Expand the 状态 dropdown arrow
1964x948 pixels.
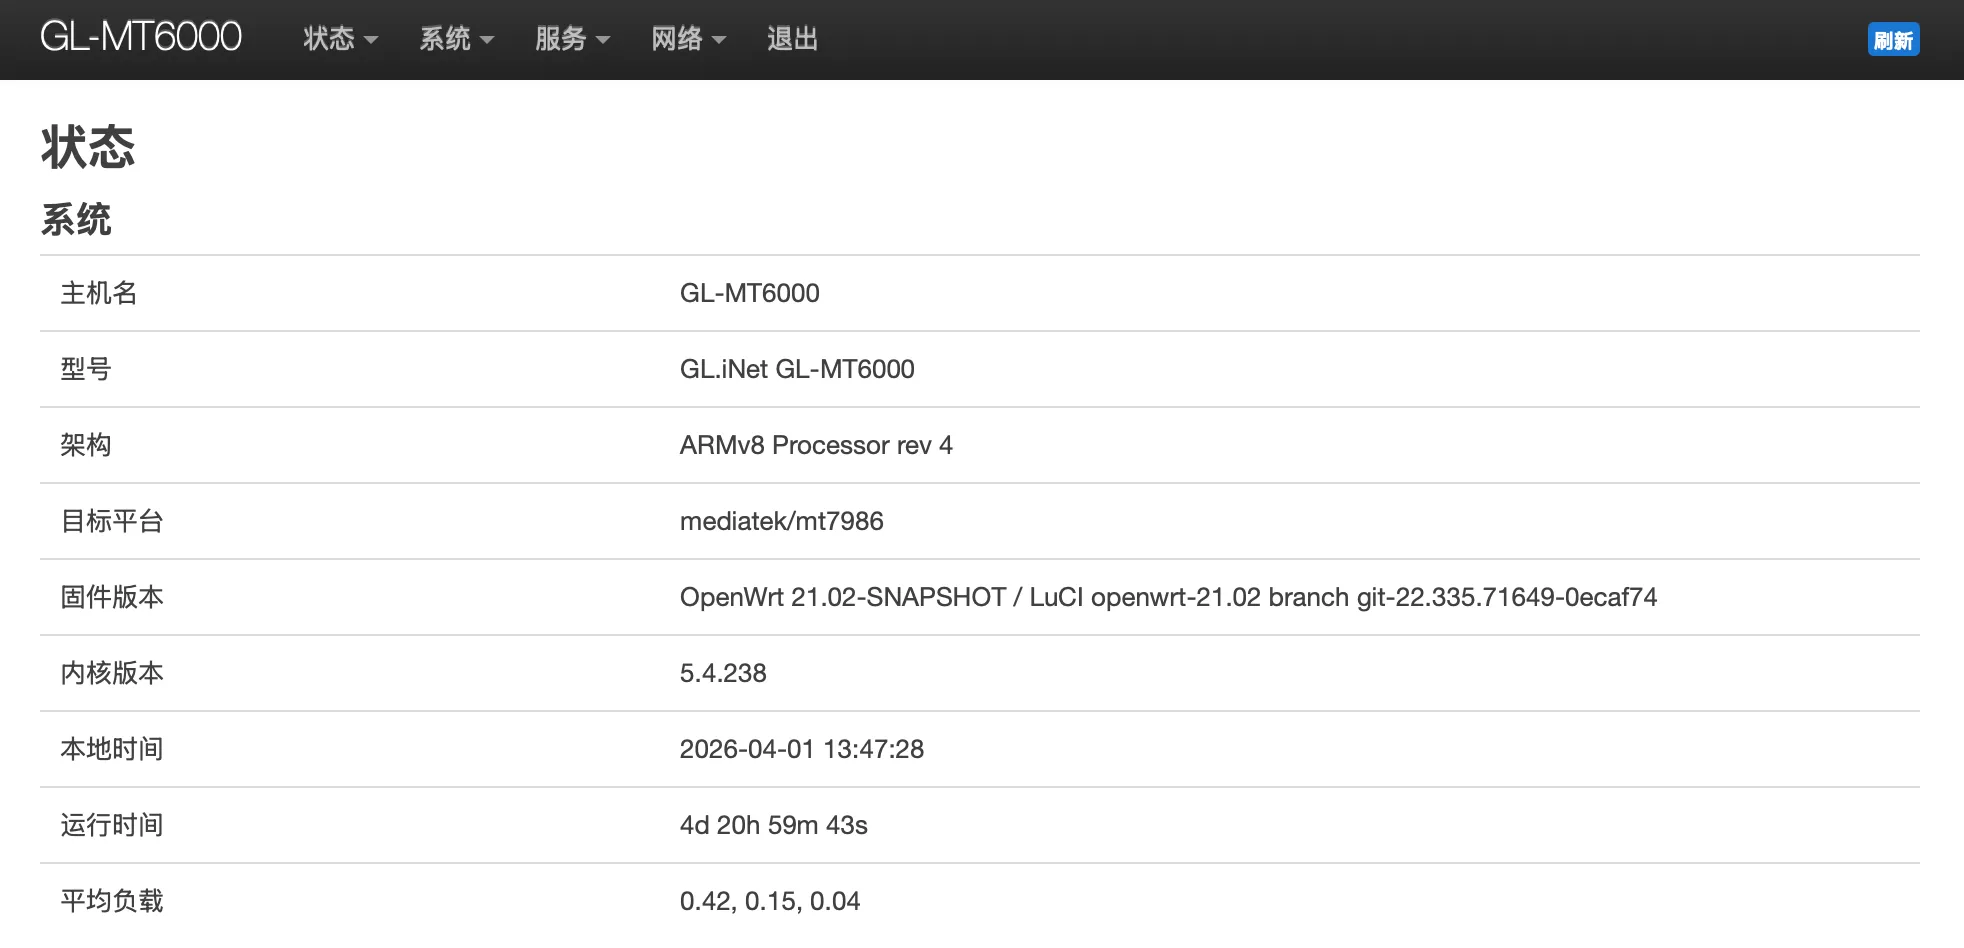click(372, 41)
